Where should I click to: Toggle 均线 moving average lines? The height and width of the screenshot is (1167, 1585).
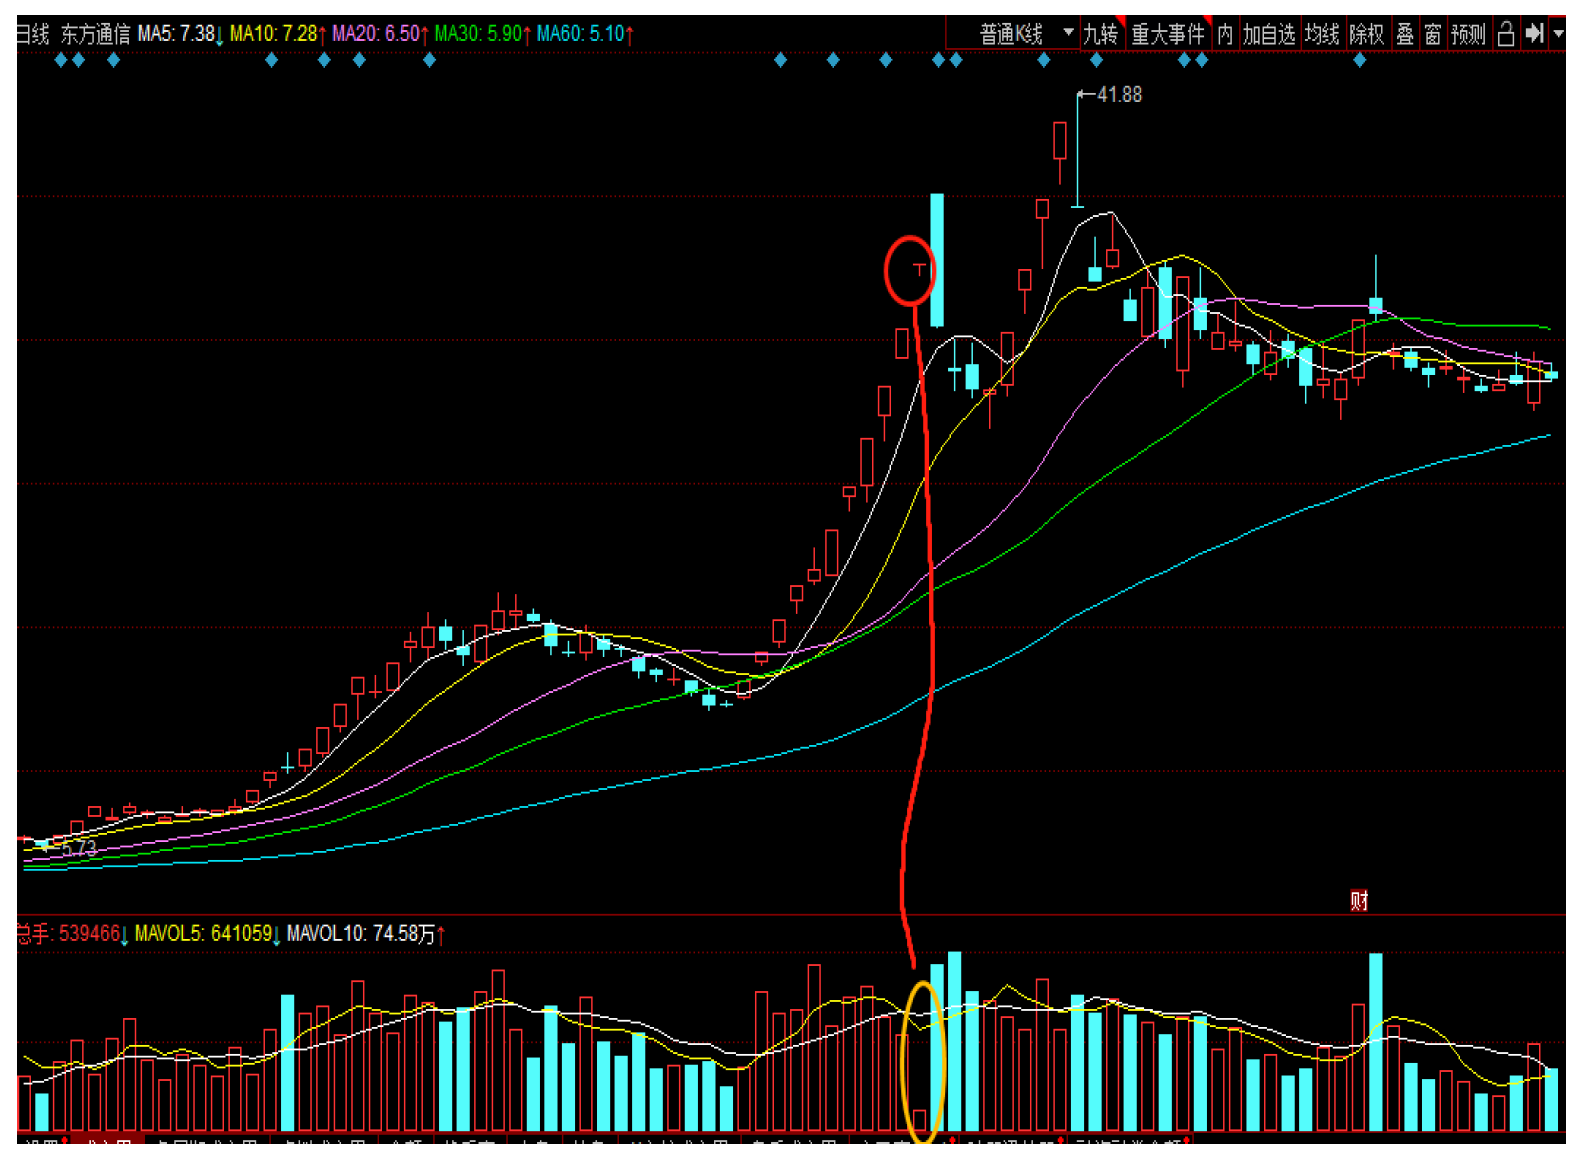(1321, 34)
